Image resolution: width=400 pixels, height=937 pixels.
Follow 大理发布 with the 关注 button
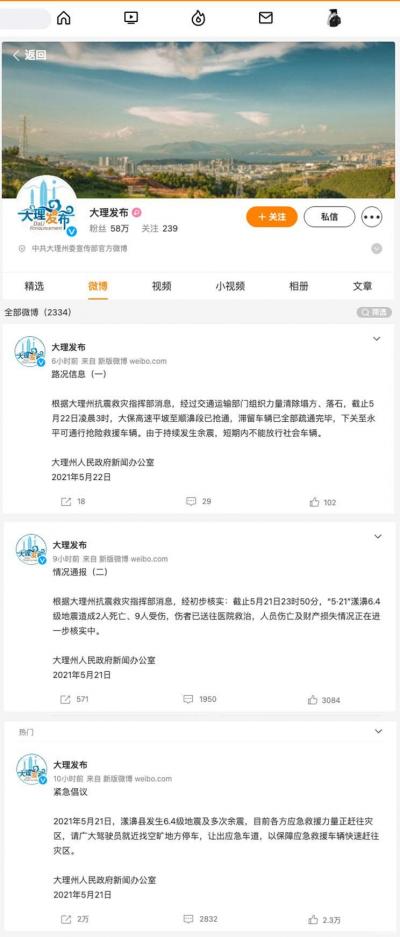click(x=272, y=216)
